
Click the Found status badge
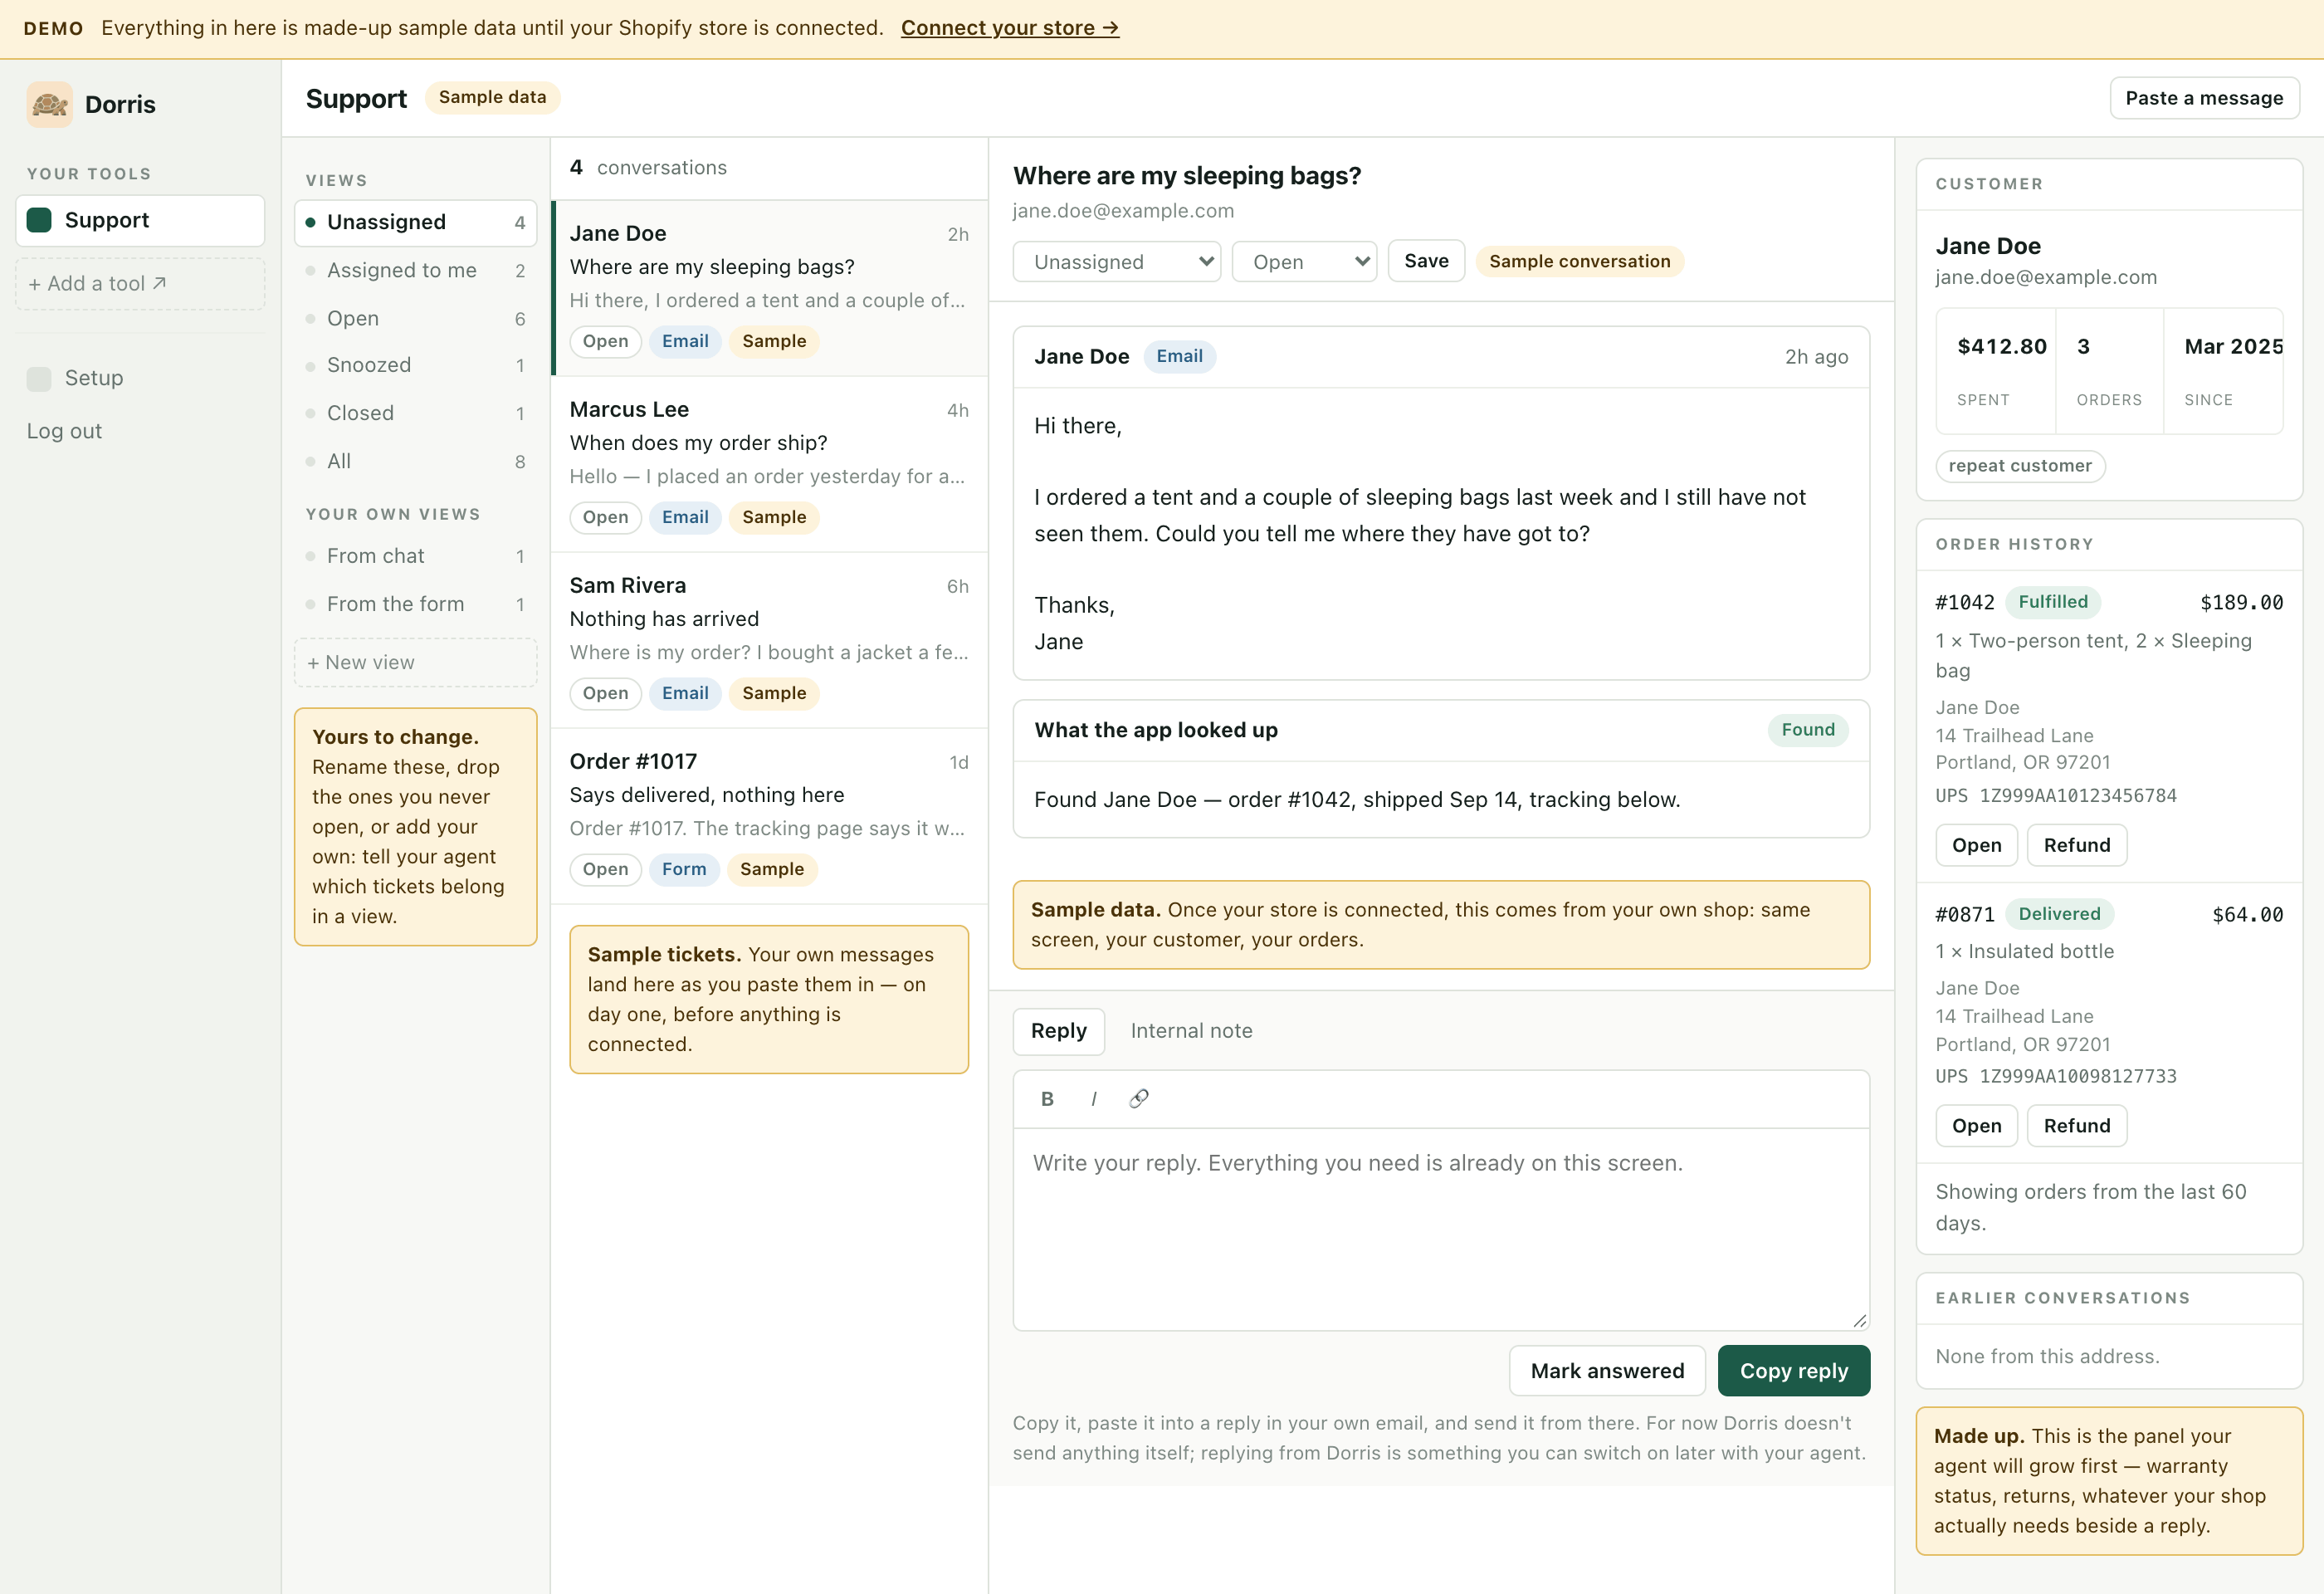[x=1807, y=730]
